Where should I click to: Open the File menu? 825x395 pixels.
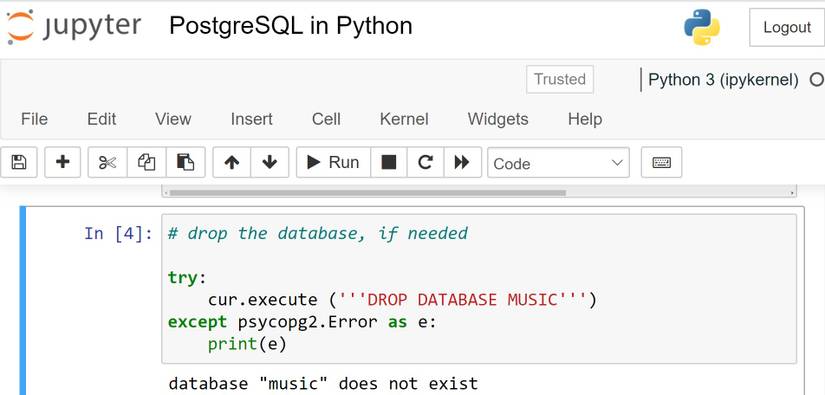34,119
